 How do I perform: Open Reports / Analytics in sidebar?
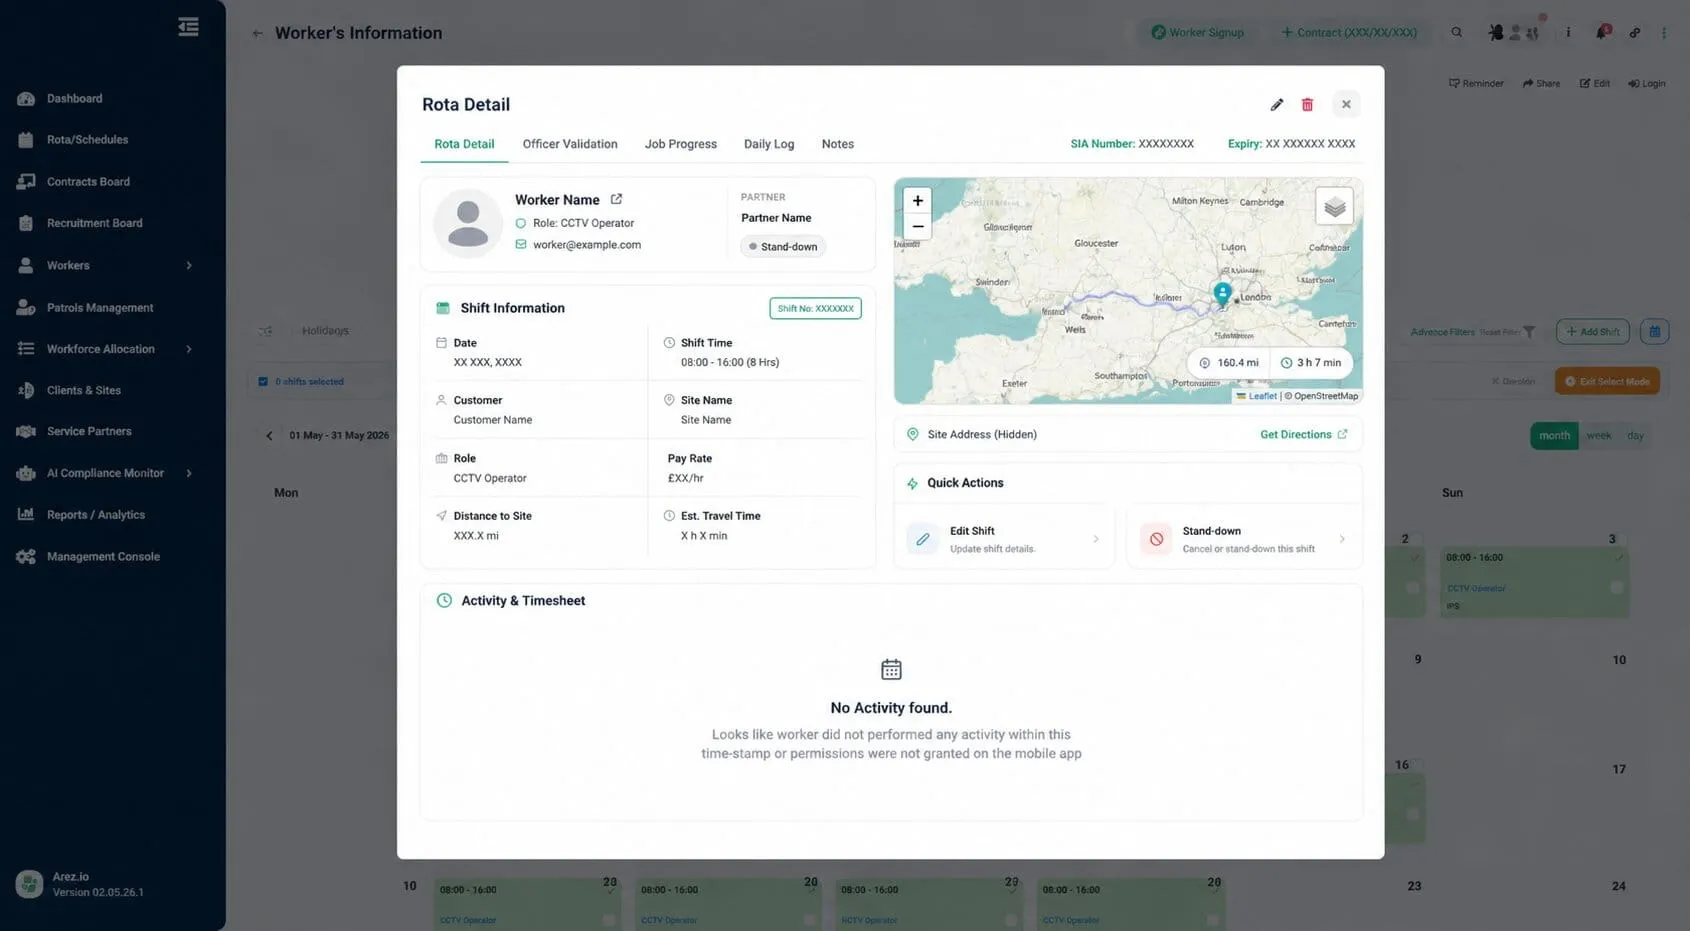pos(96,515)
